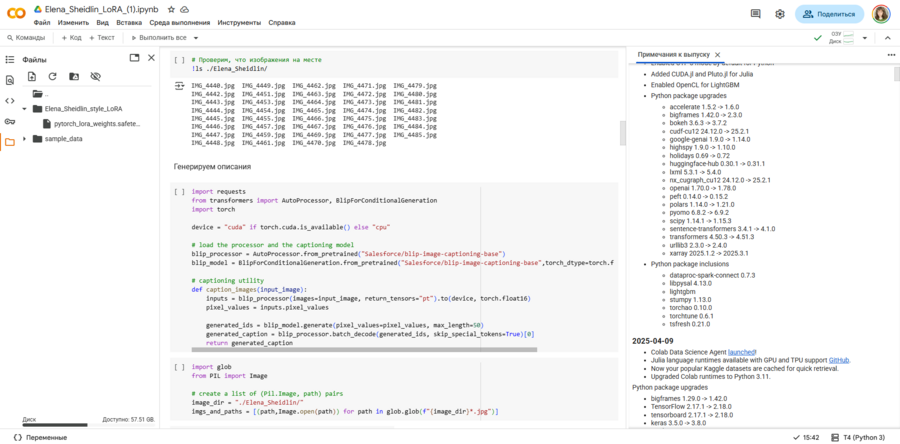Open the settings gear icon
The image size is (900, 444).
[x=780, y=14]
